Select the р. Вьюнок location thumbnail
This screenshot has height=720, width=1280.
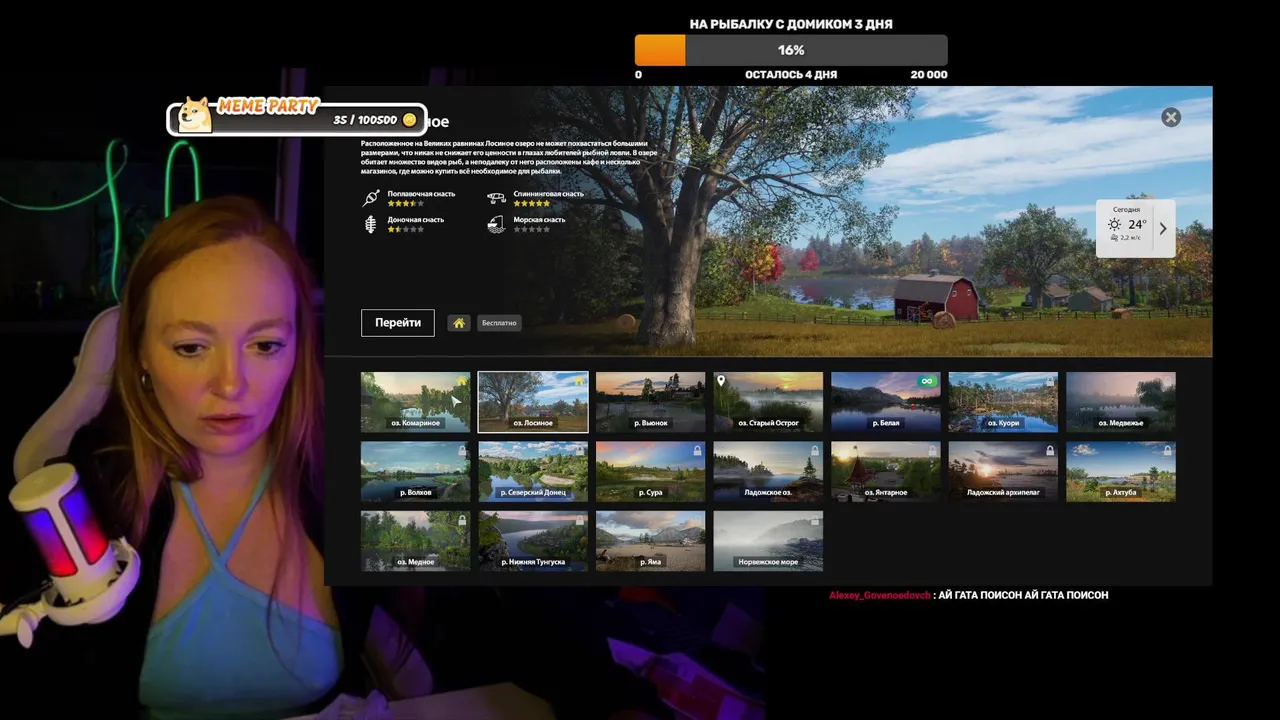[x=650, y=402]
